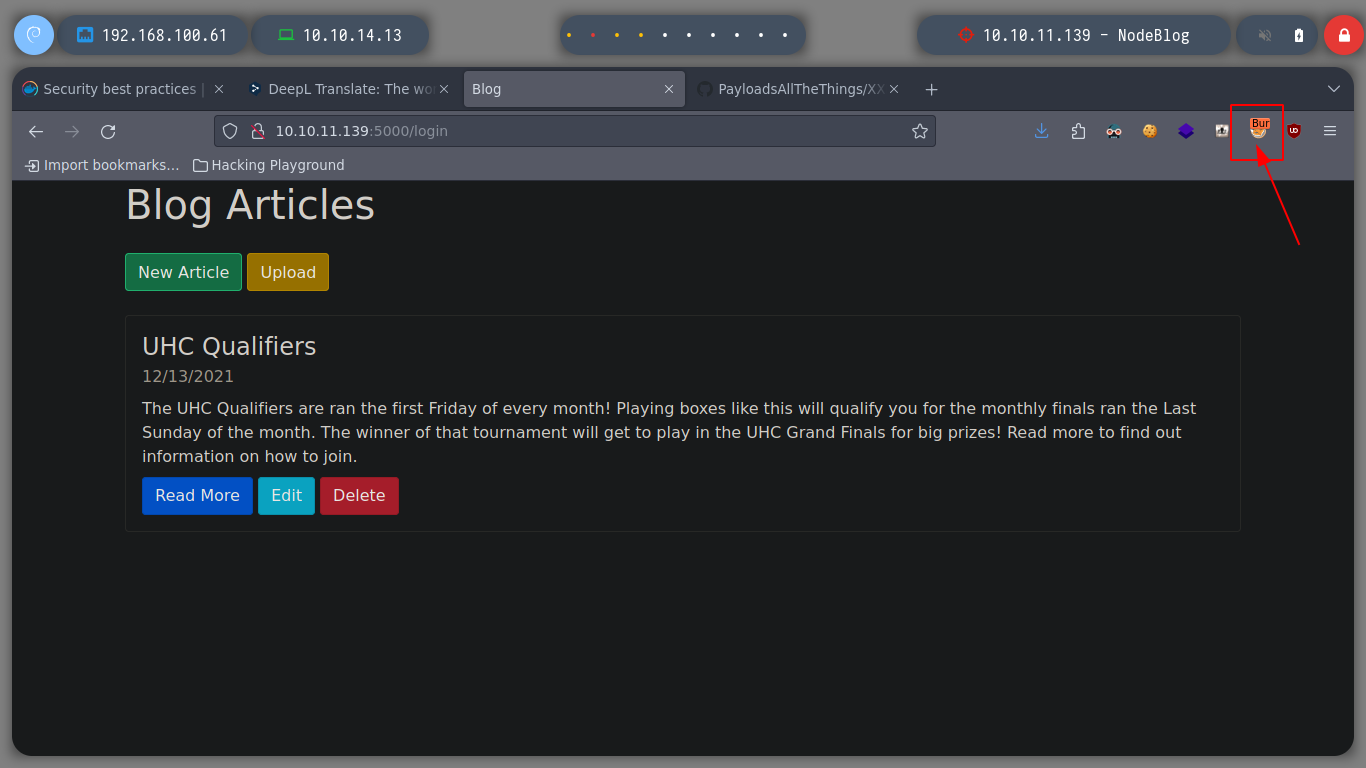
Task: Close the DeepL Translate tab
Action: coord(444,89)
